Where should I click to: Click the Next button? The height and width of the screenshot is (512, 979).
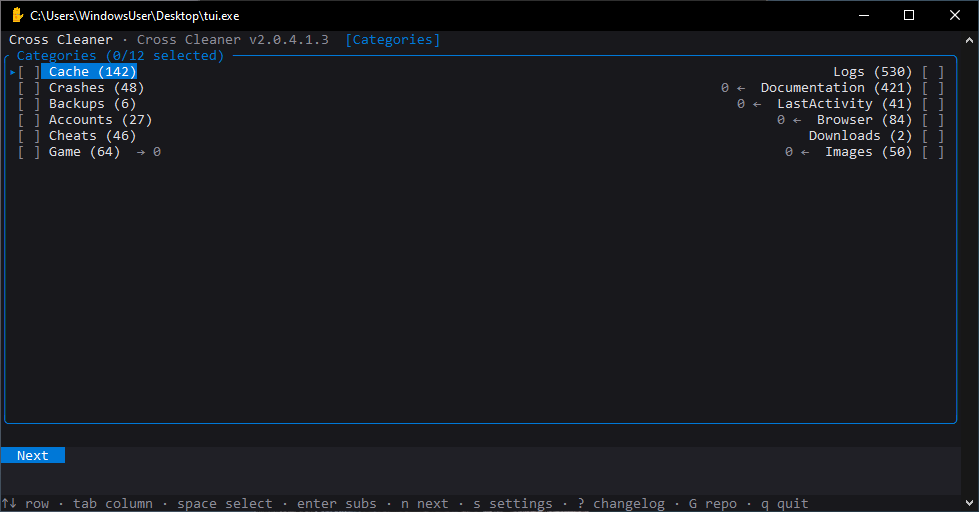pos(32,455)
